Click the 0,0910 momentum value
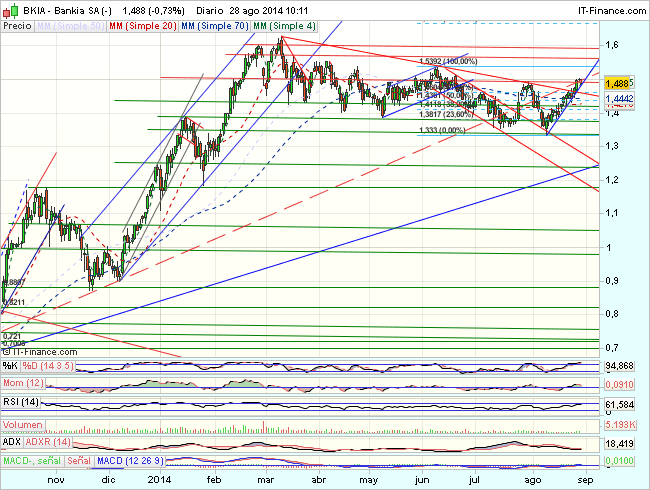Image resolution: width=650 pixels, height=490 pixels. tap(619, 385)
